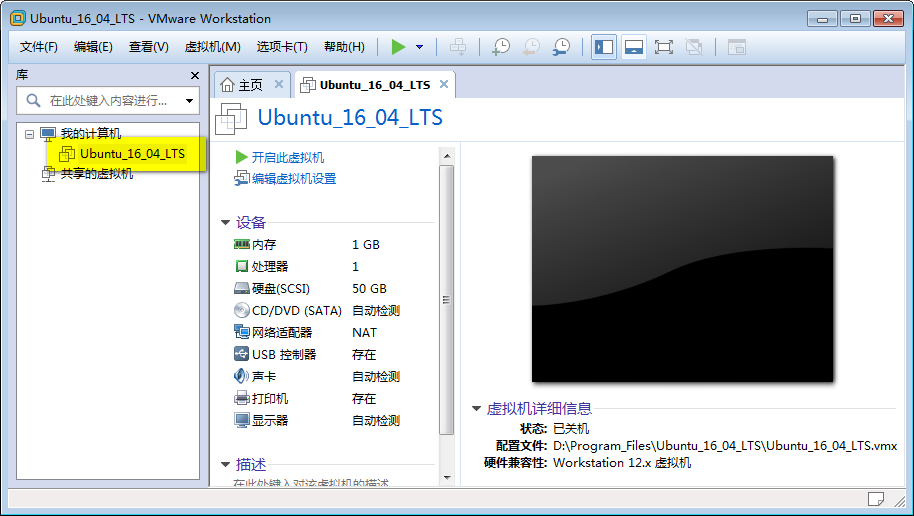Click the NAT network adapter value
The width and height of the screenshot is (914, 516).
click(364, 332)
